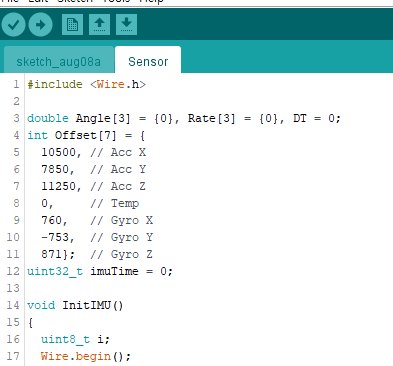
Task: Click the // Temp comment
Action: 115,203
